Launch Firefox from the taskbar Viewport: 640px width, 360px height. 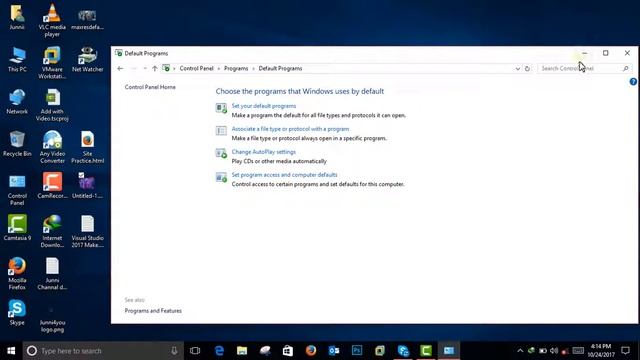311,351
